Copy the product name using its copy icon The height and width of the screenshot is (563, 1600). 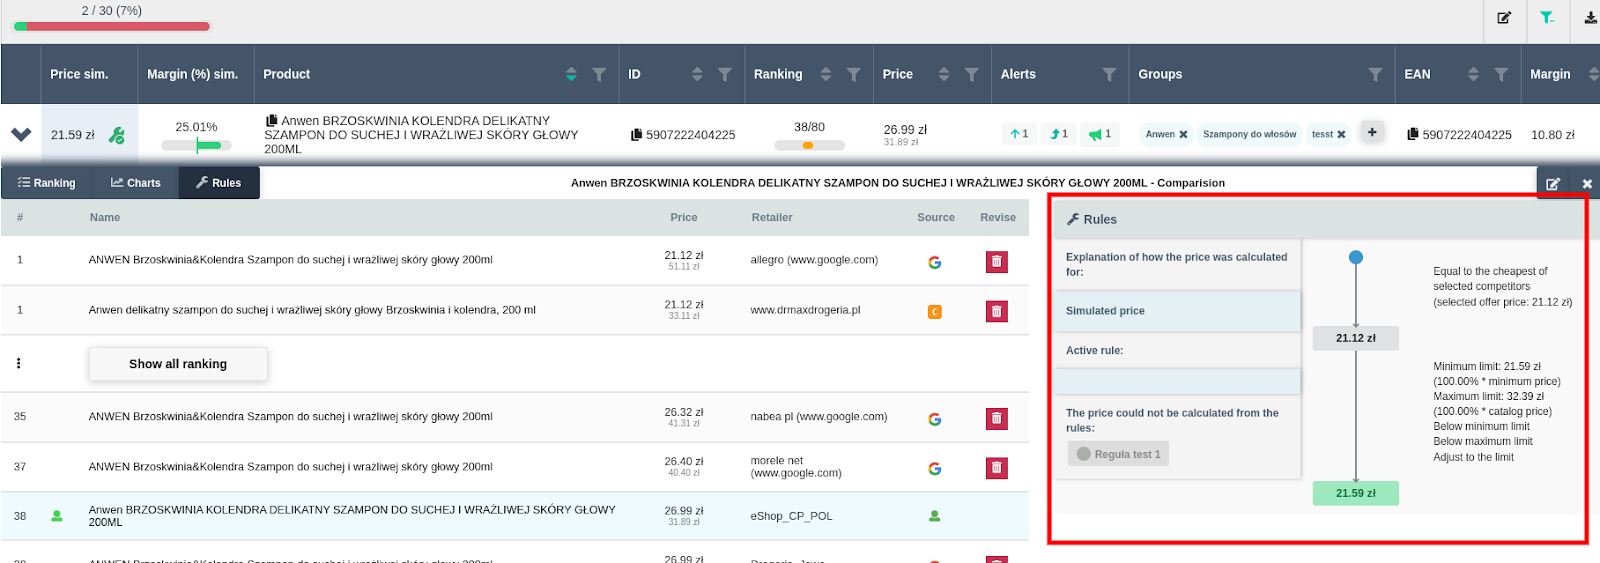tap(271, 121)
